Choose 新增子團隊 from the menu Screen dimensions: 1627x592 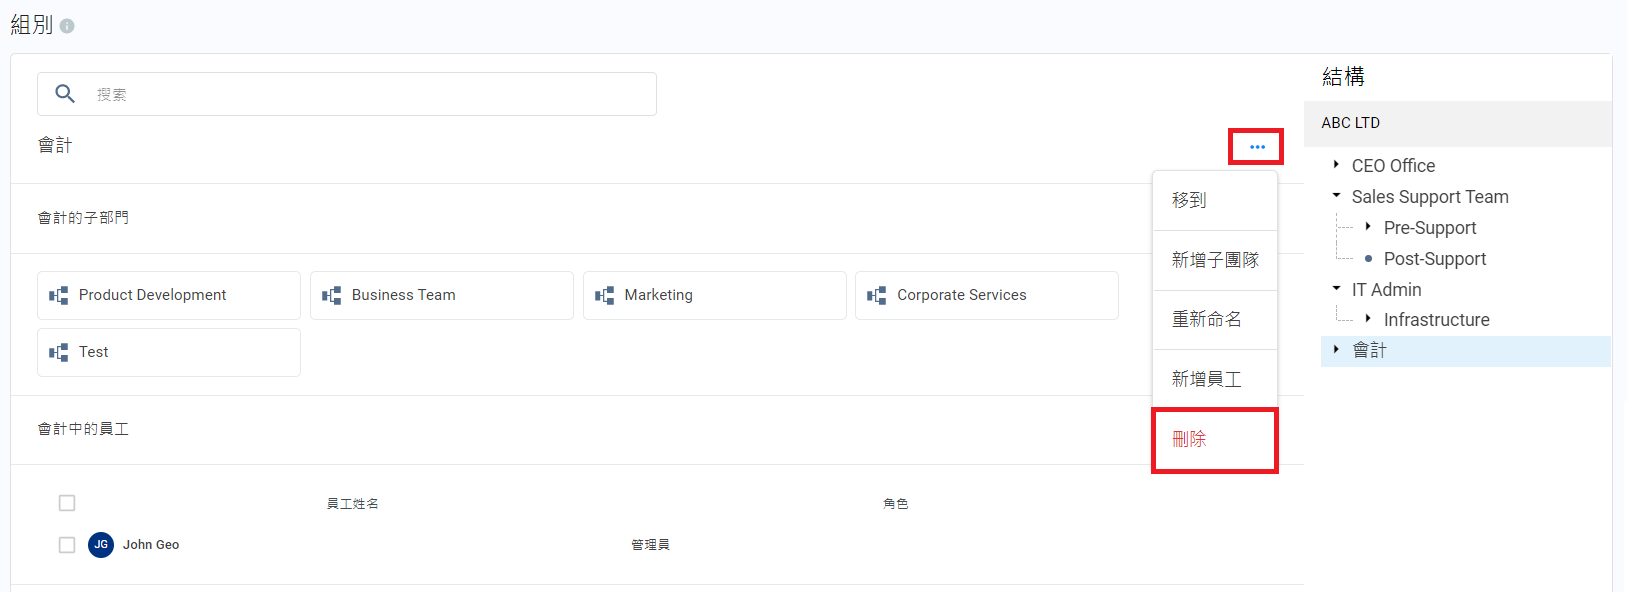pyautogui.click(x=1215, y=260)
